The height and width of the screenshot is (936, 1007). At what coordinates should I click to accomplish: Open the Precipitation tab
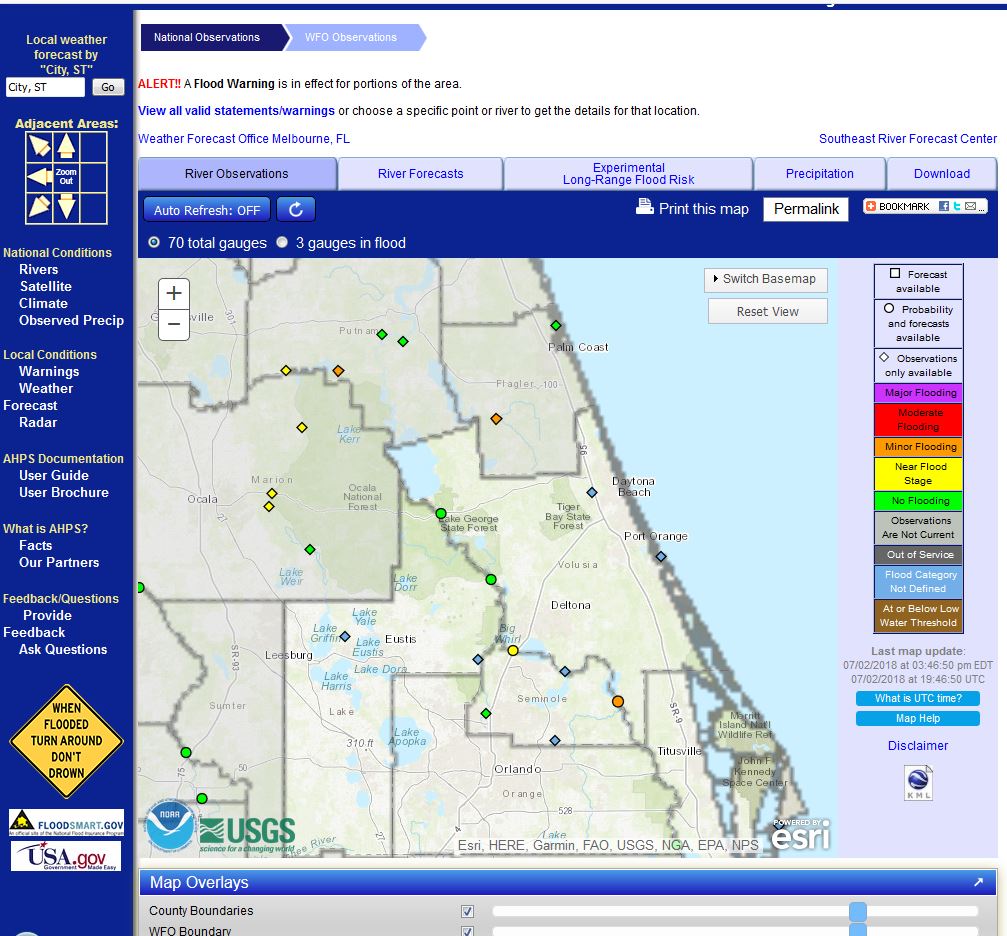(819, 174)
